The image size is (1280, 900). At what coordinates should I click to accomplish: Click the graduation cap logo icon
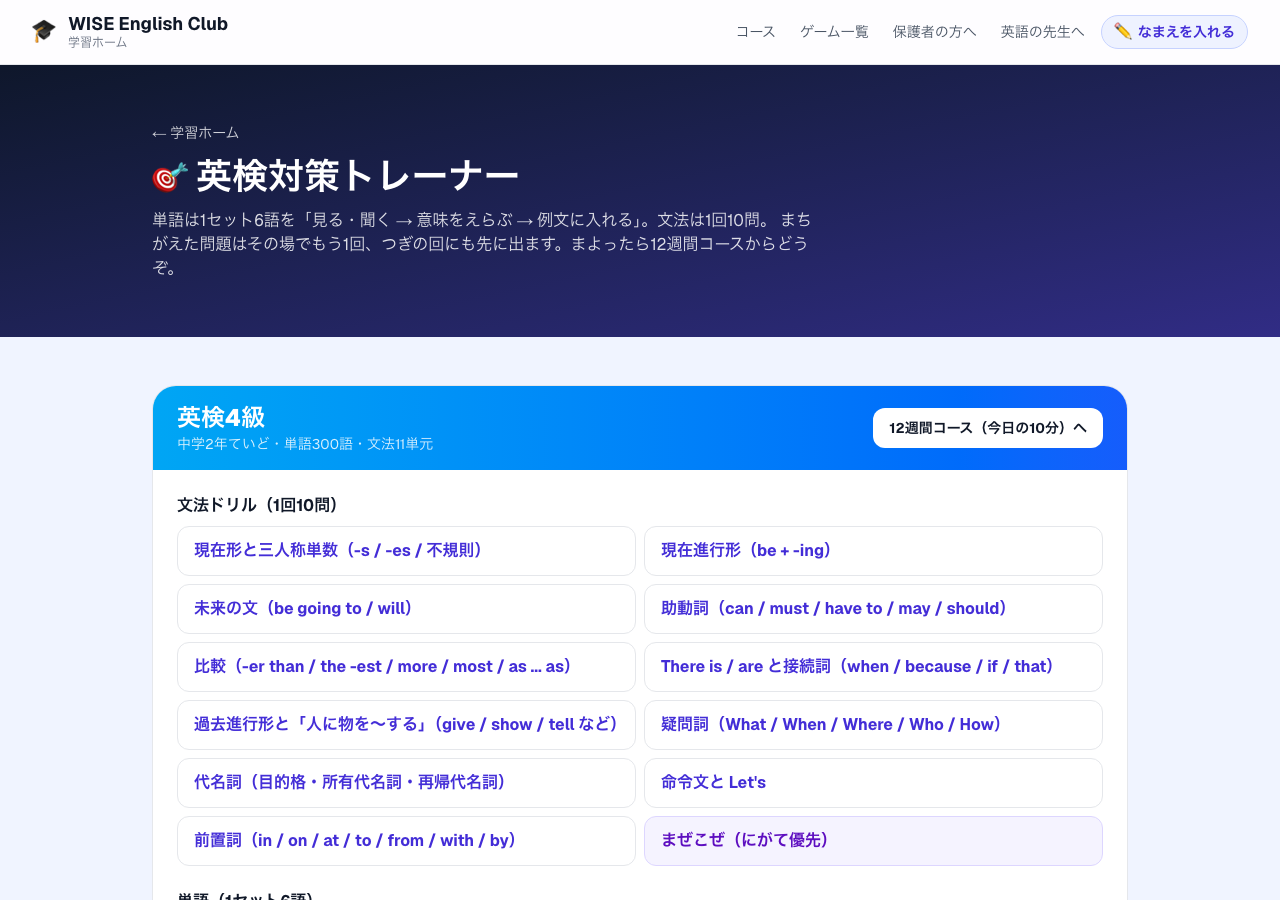(44, 31)
